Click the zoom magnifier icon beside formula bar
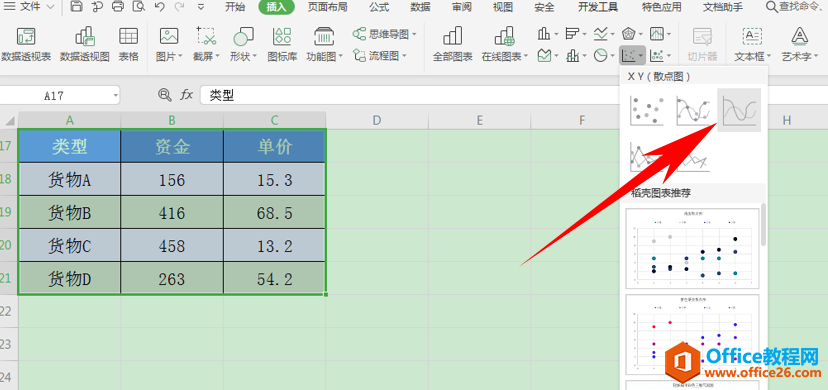The height and width of the screenshot is (390, 828). pyautogui.click(x=165, y=95)
